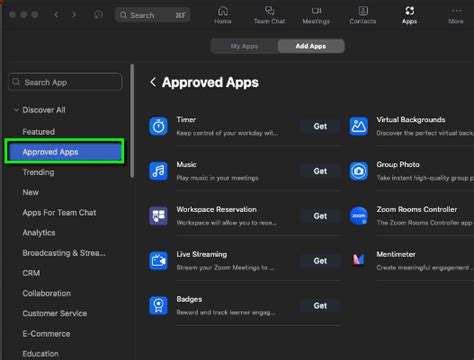Screen dimensions: 474x360
Task: Click the global Search field
Action: (153, 15)
